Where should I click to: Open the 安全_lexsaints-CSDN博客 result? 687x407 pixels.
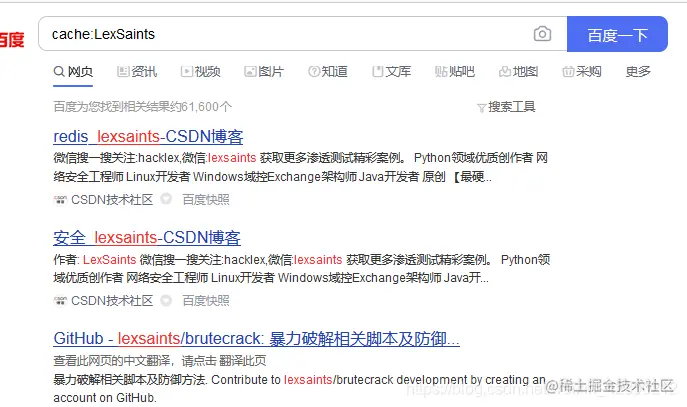147,237
